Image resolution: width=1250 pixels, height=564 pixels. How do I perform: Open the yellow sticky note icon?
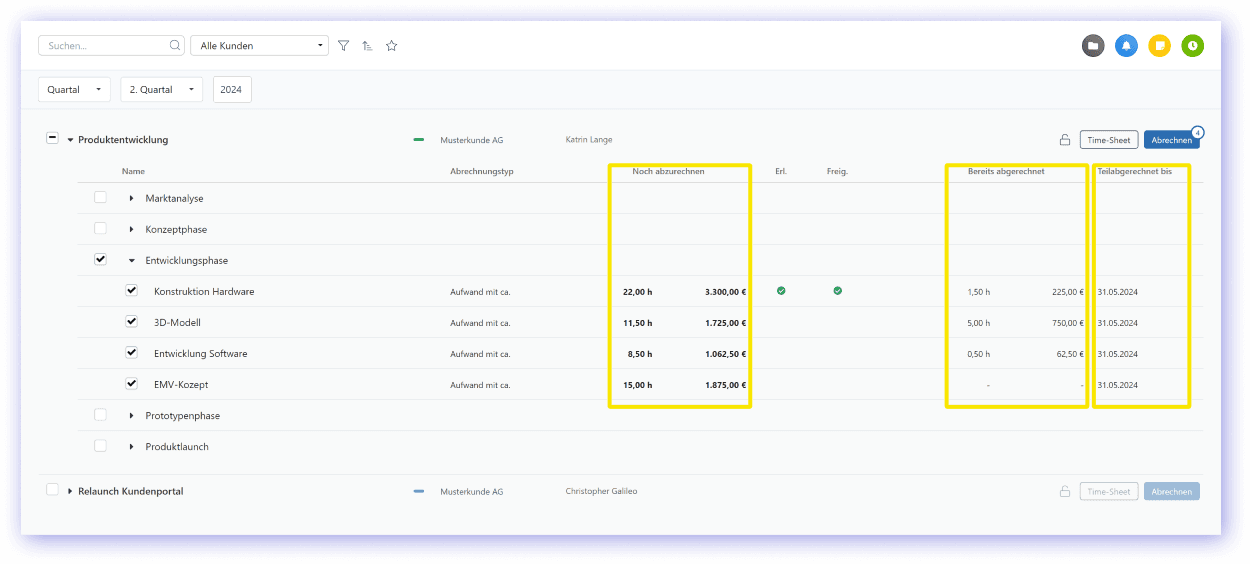pos(1159,46)
